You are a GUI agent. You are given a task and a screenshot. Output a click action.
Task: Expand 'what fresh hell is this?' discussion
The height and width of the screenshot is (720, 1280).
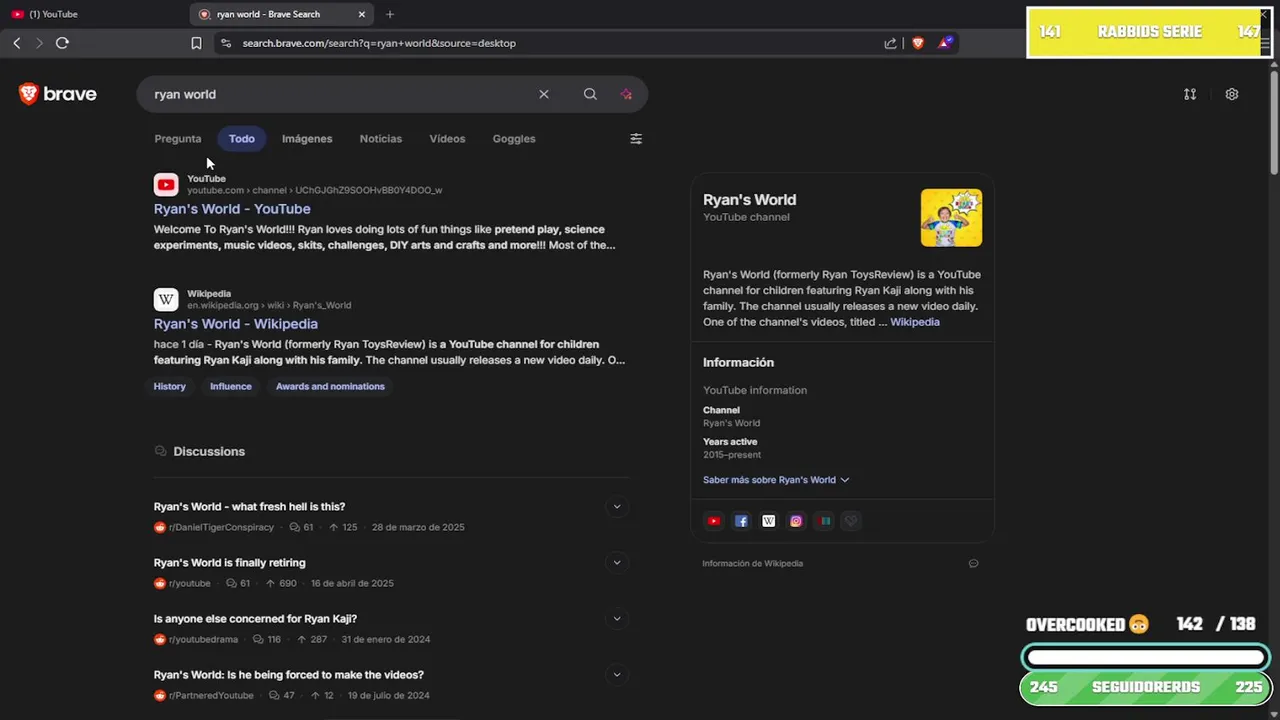tap(617, 507)
